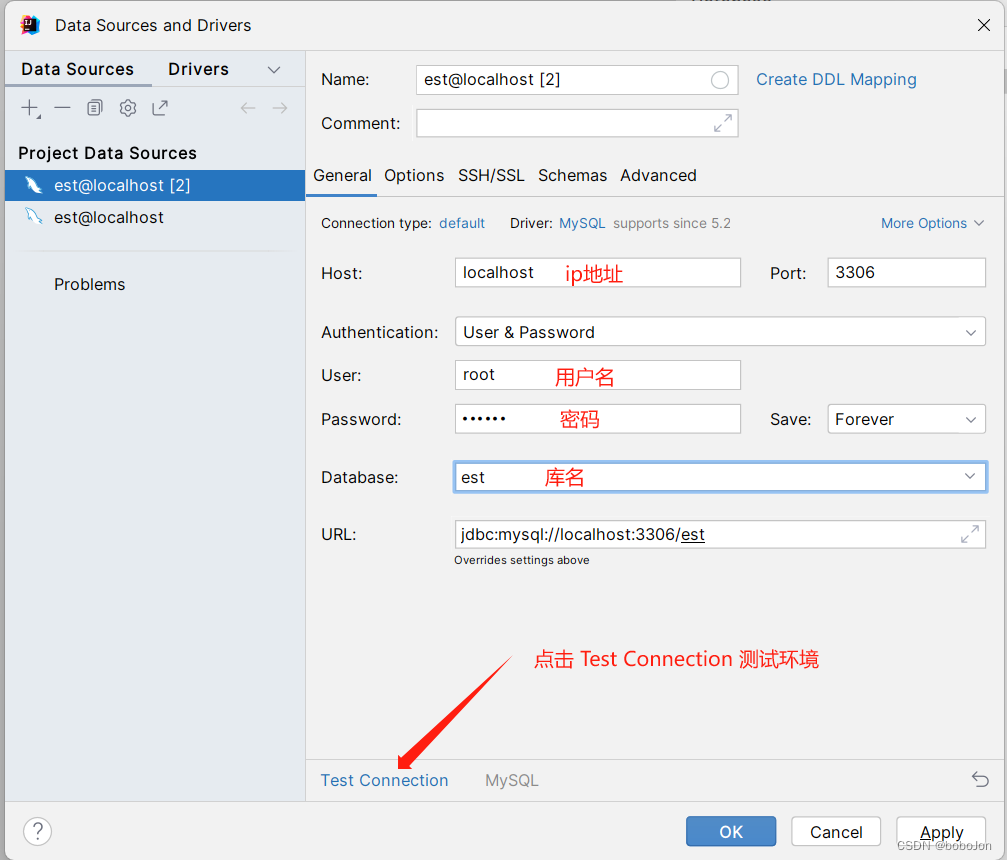
Task: Add a new data source with plus icon
Action: point(30,108)
